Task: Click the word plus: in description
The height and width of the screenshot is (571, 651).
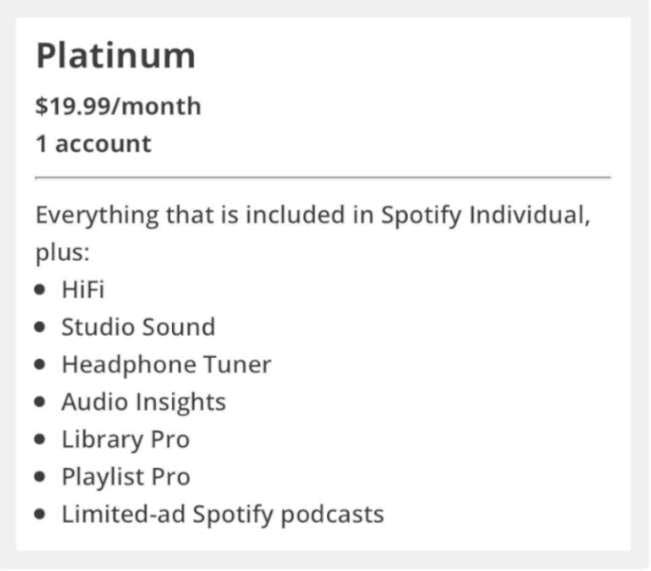Action: [x=63, y=252]
